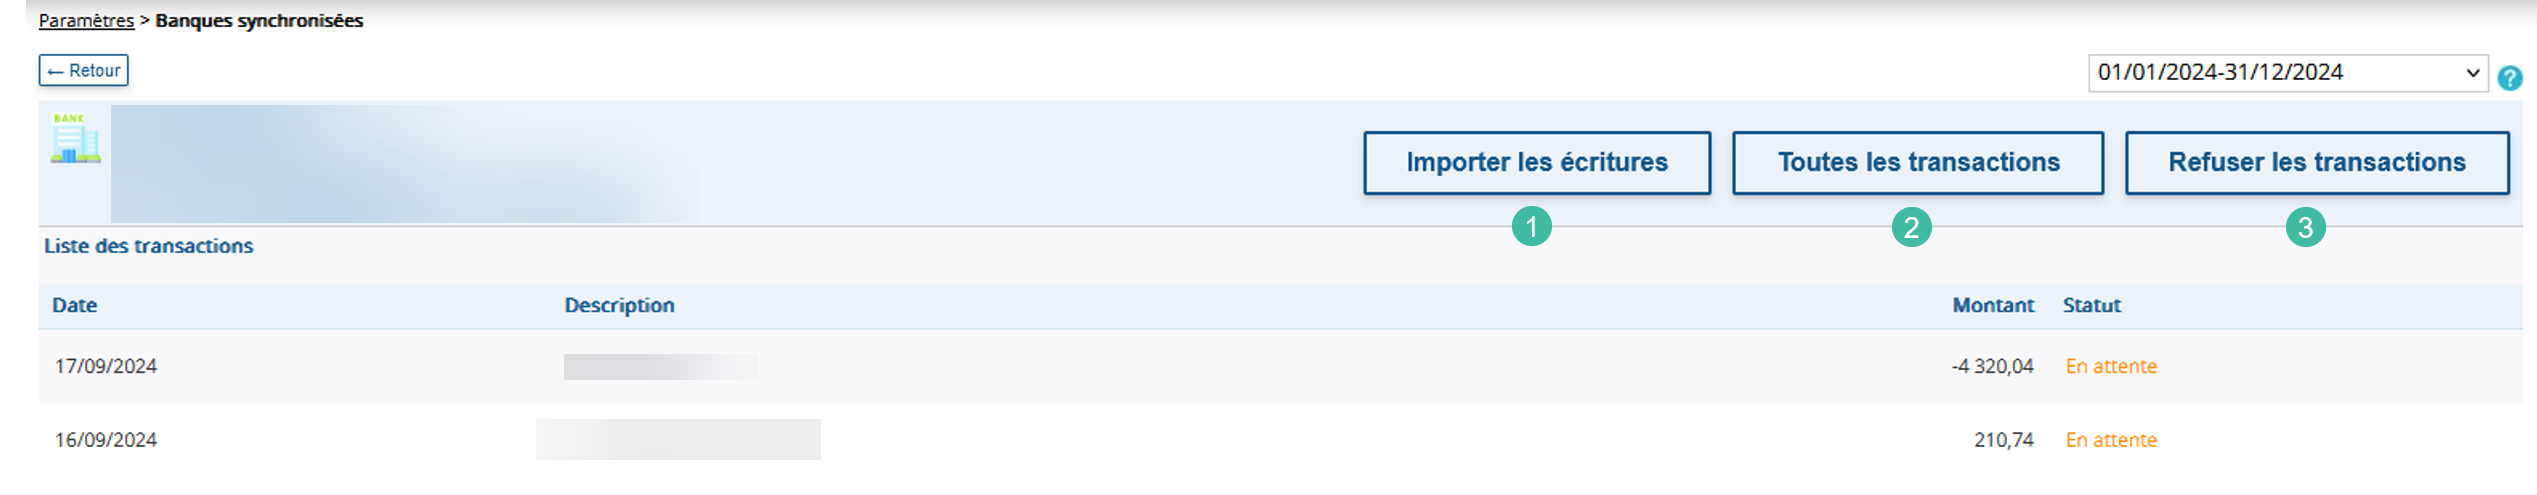2537x495 pixels.
Task: Click the Description column header
Action: tap(619, 305)
